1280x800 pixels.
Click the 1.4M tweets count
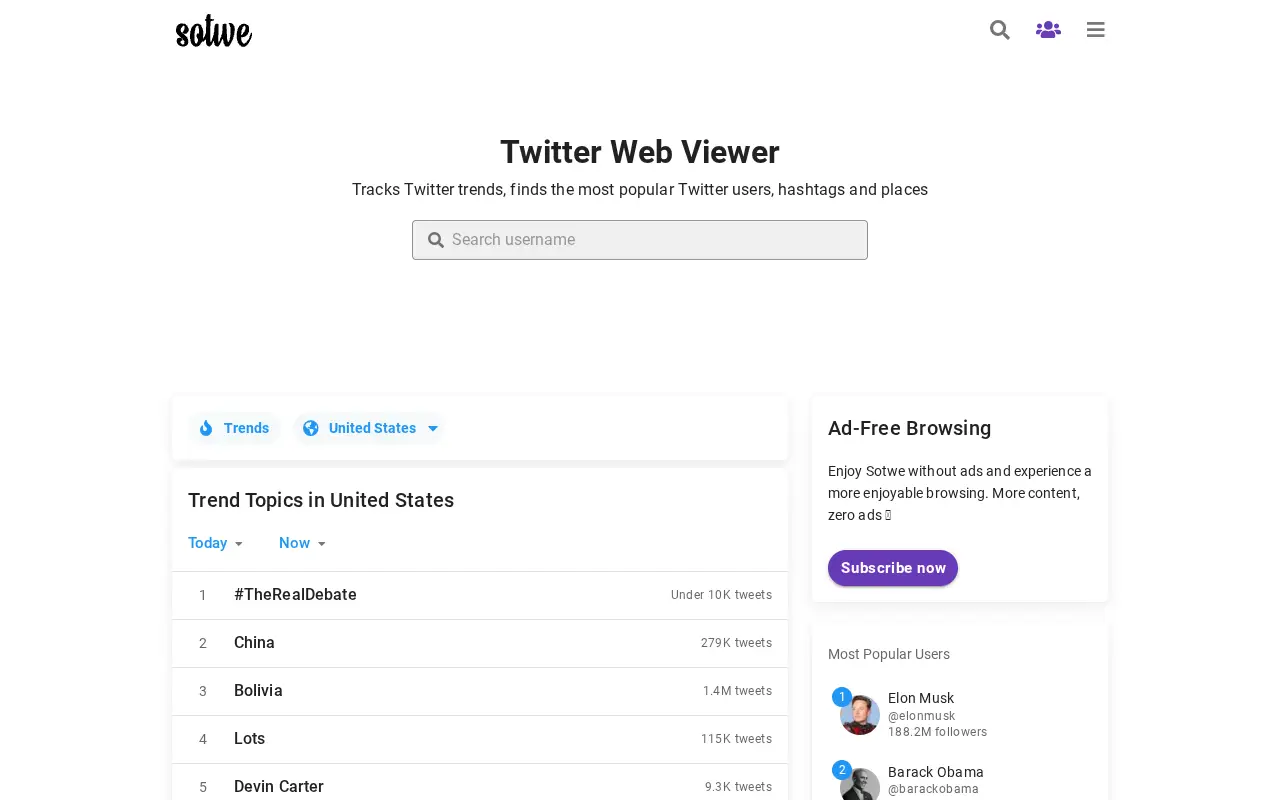tap(737, 691)
